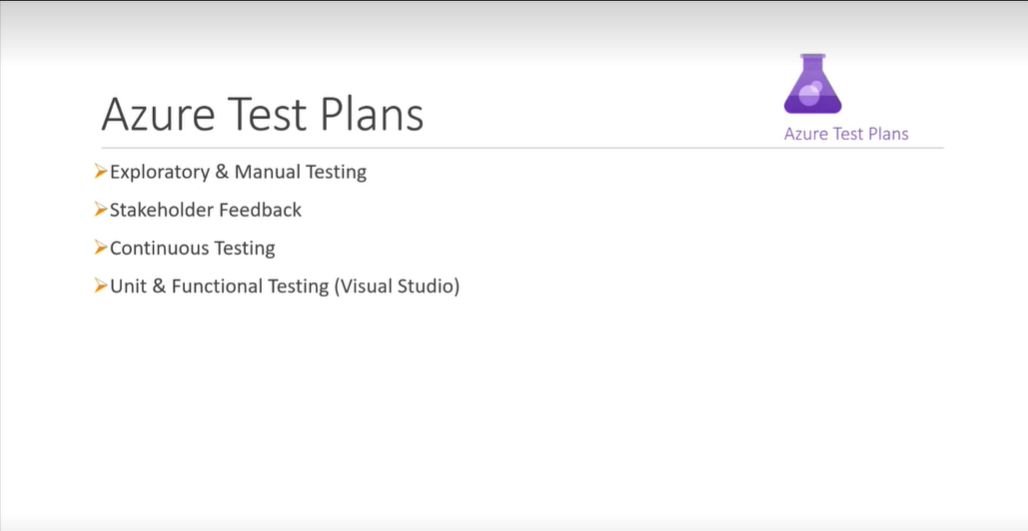Select the Exploratory & Manual Testing line
Screen dimensions: 1028x531
point(238,172)
